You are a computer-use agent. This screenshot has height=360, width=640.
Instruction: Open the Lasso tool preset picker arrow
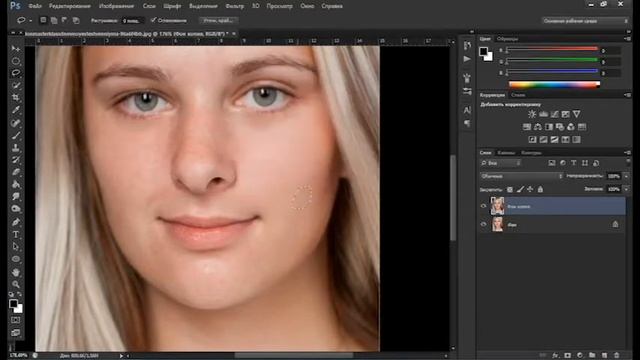coord(30,20)
